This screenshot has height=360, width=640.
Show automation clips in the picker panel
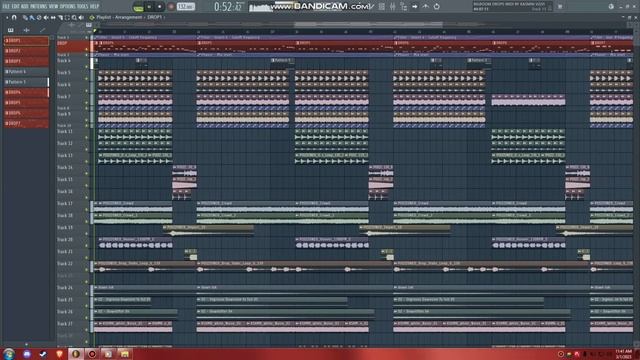(42, 30)
